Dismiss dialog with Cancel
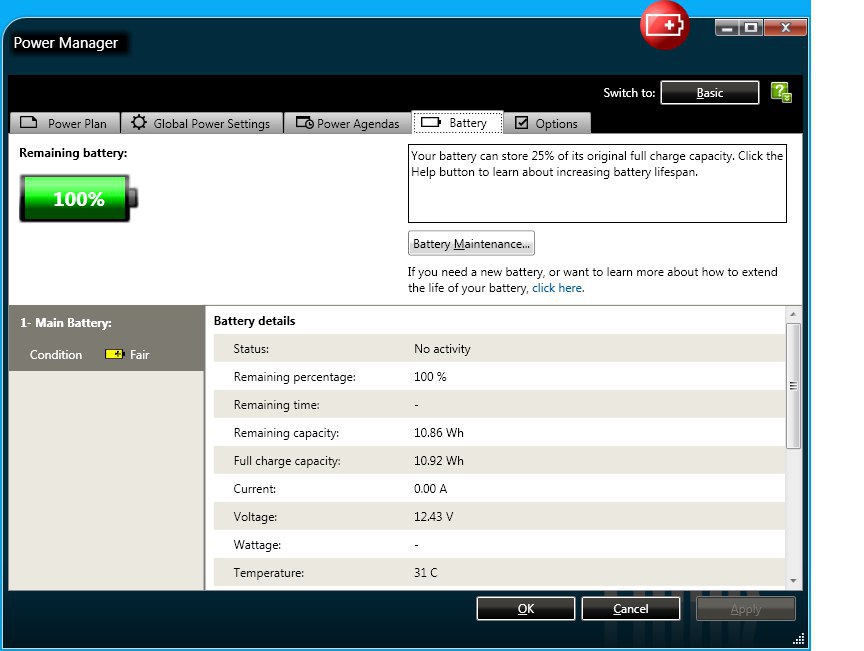 (x=630, y=609)
